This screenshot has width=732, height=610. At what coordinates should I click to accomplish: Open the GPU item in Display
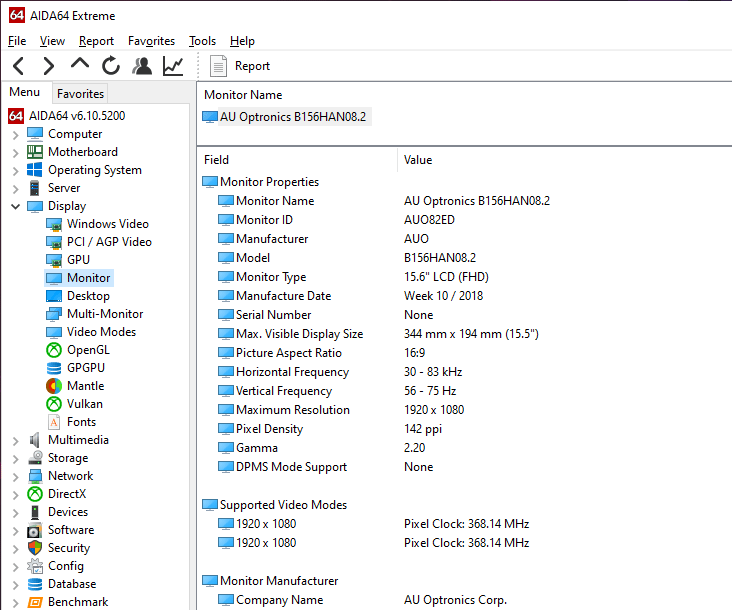point(68,259)
